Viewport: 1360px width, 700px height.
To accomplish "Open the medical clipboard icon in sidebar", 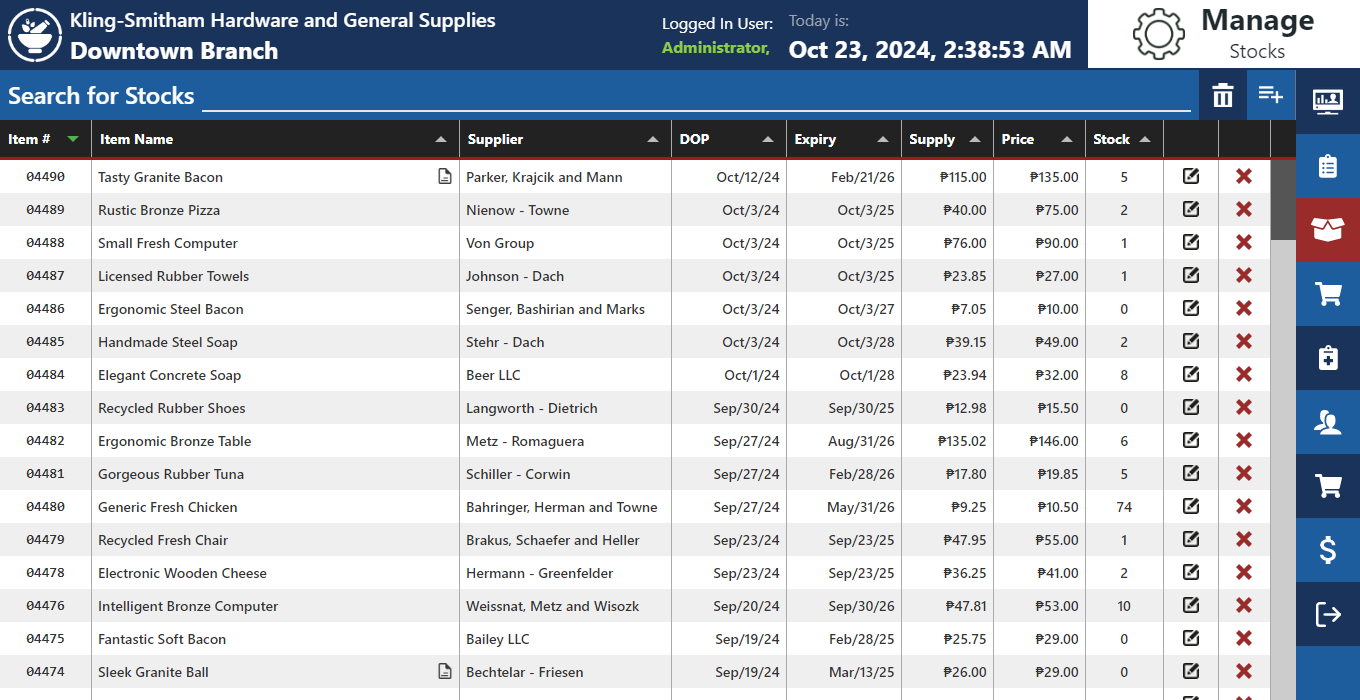I will [1327, 357].
